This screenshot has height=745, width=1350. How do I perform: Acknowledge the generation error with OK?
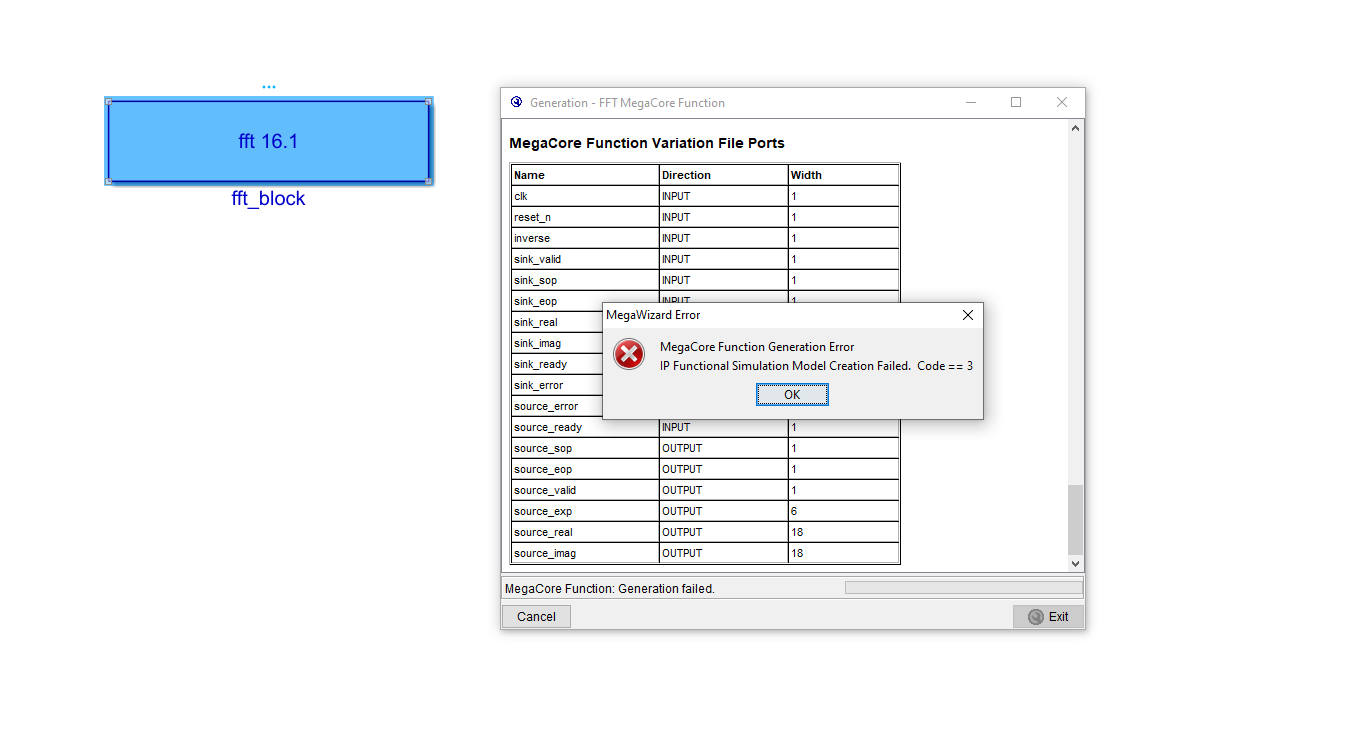[792, 394]
